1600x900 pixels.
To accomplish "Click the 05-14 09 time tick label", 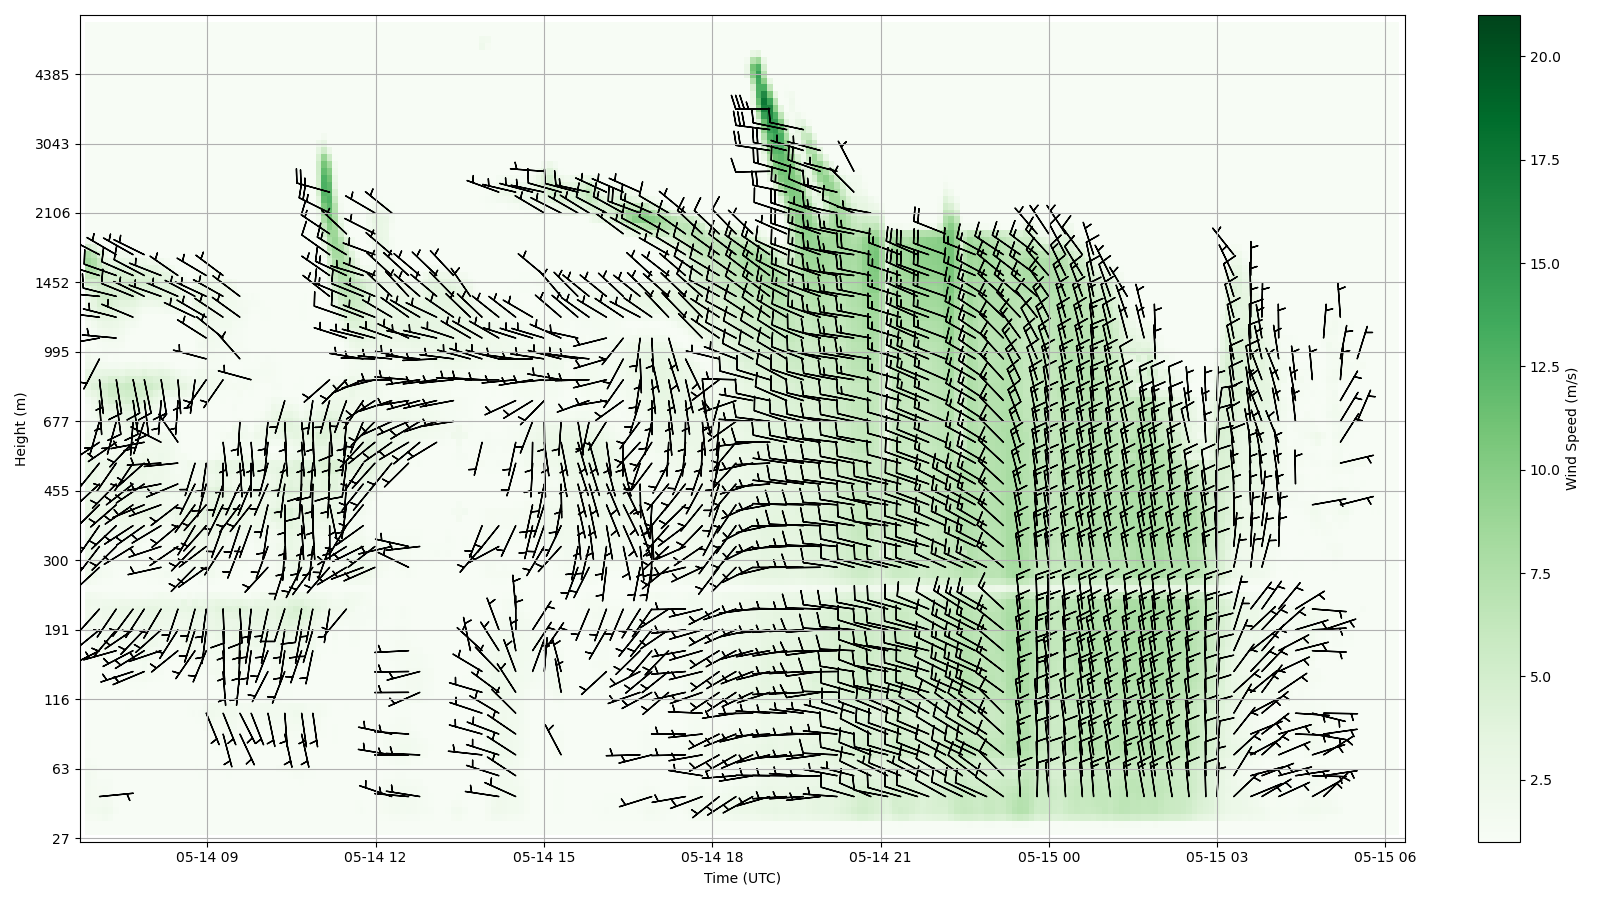I will [x=207, y=857].
